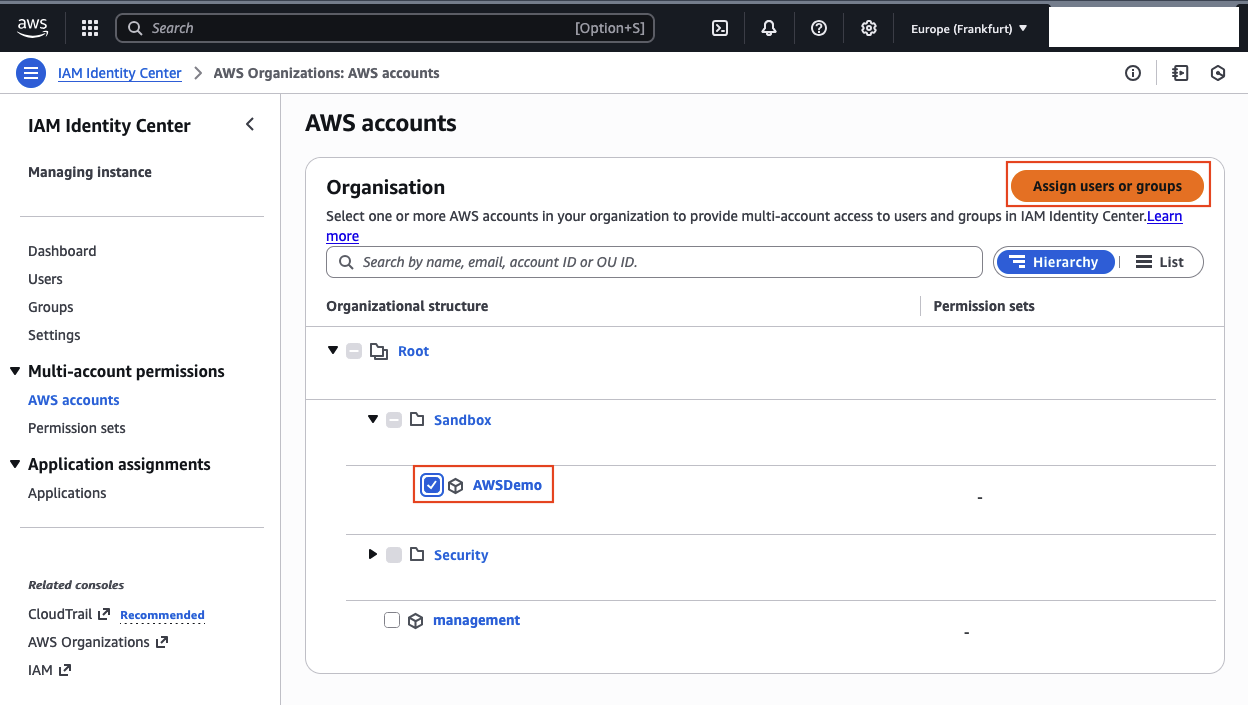This screenshot has height=705, width=1248.
Task: Open the Permission sets sidebar item
Action: [x=76, y=427]
